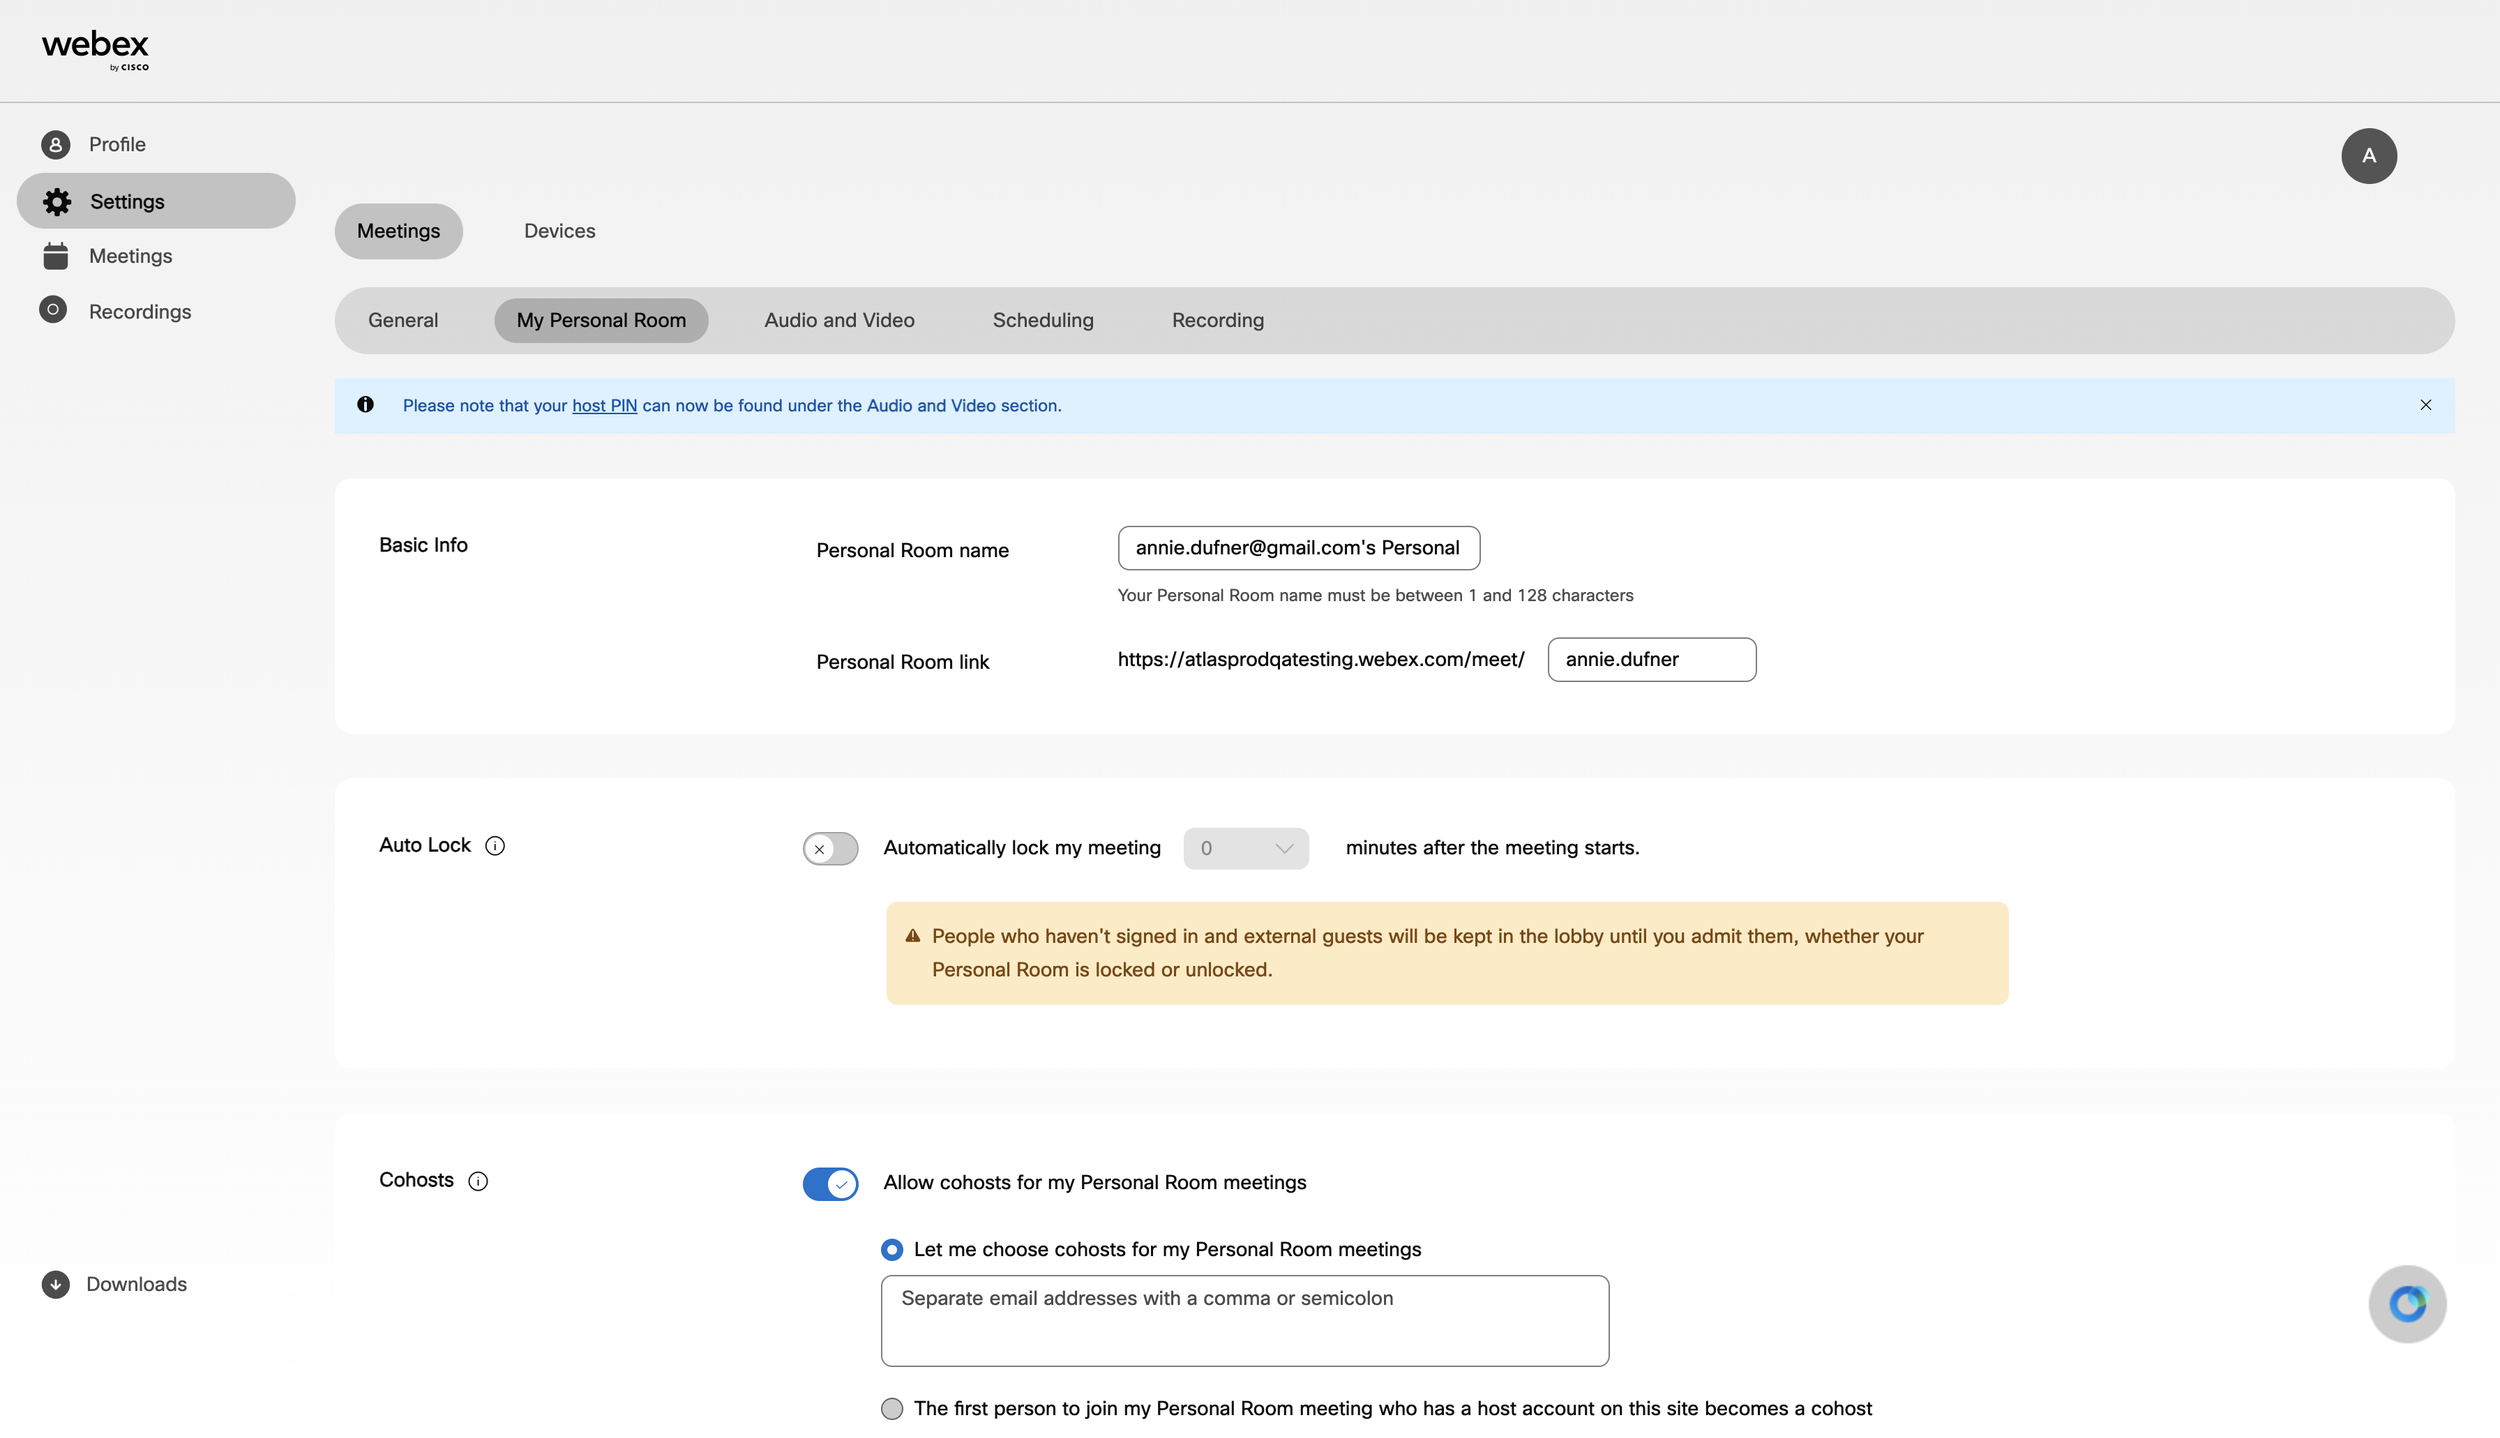The height and width of the screenshot is (1438, 2500).
Task: Click the 'Basic Info' section heading
Action: (423, 545)
